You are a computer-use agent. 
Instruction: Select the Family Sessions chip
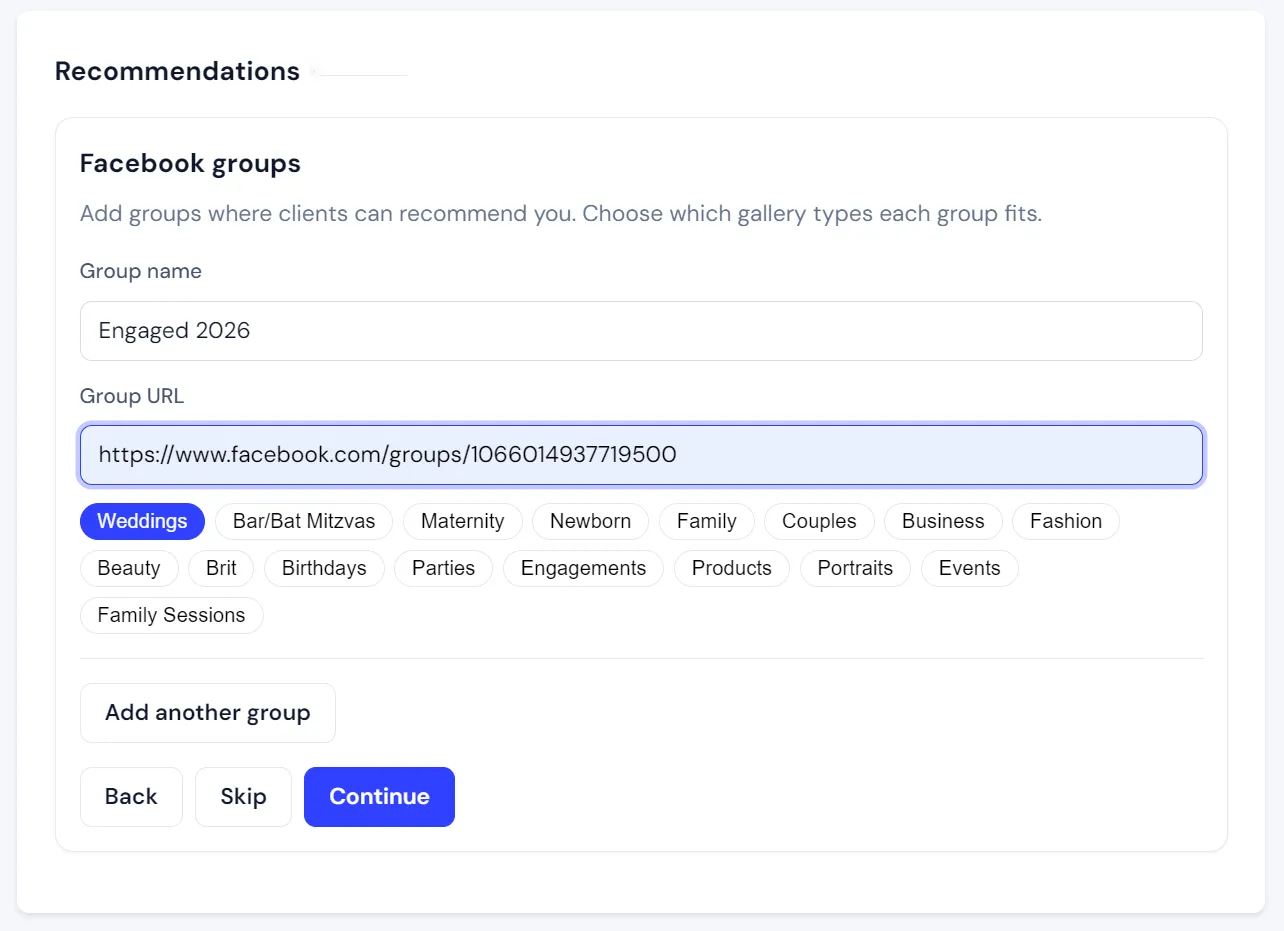coord(171,615)
